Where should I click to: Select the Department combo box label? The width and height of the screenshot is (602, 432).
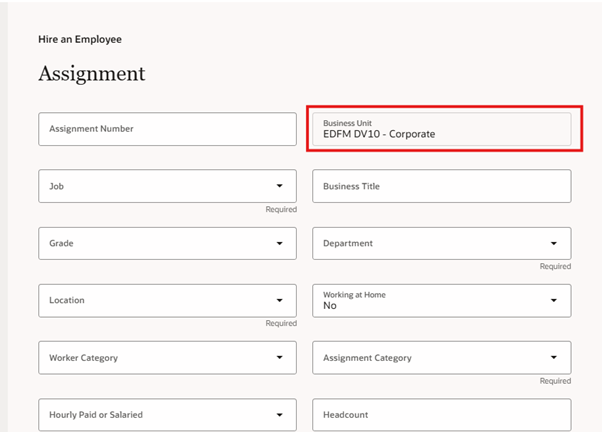click(348, 243)
